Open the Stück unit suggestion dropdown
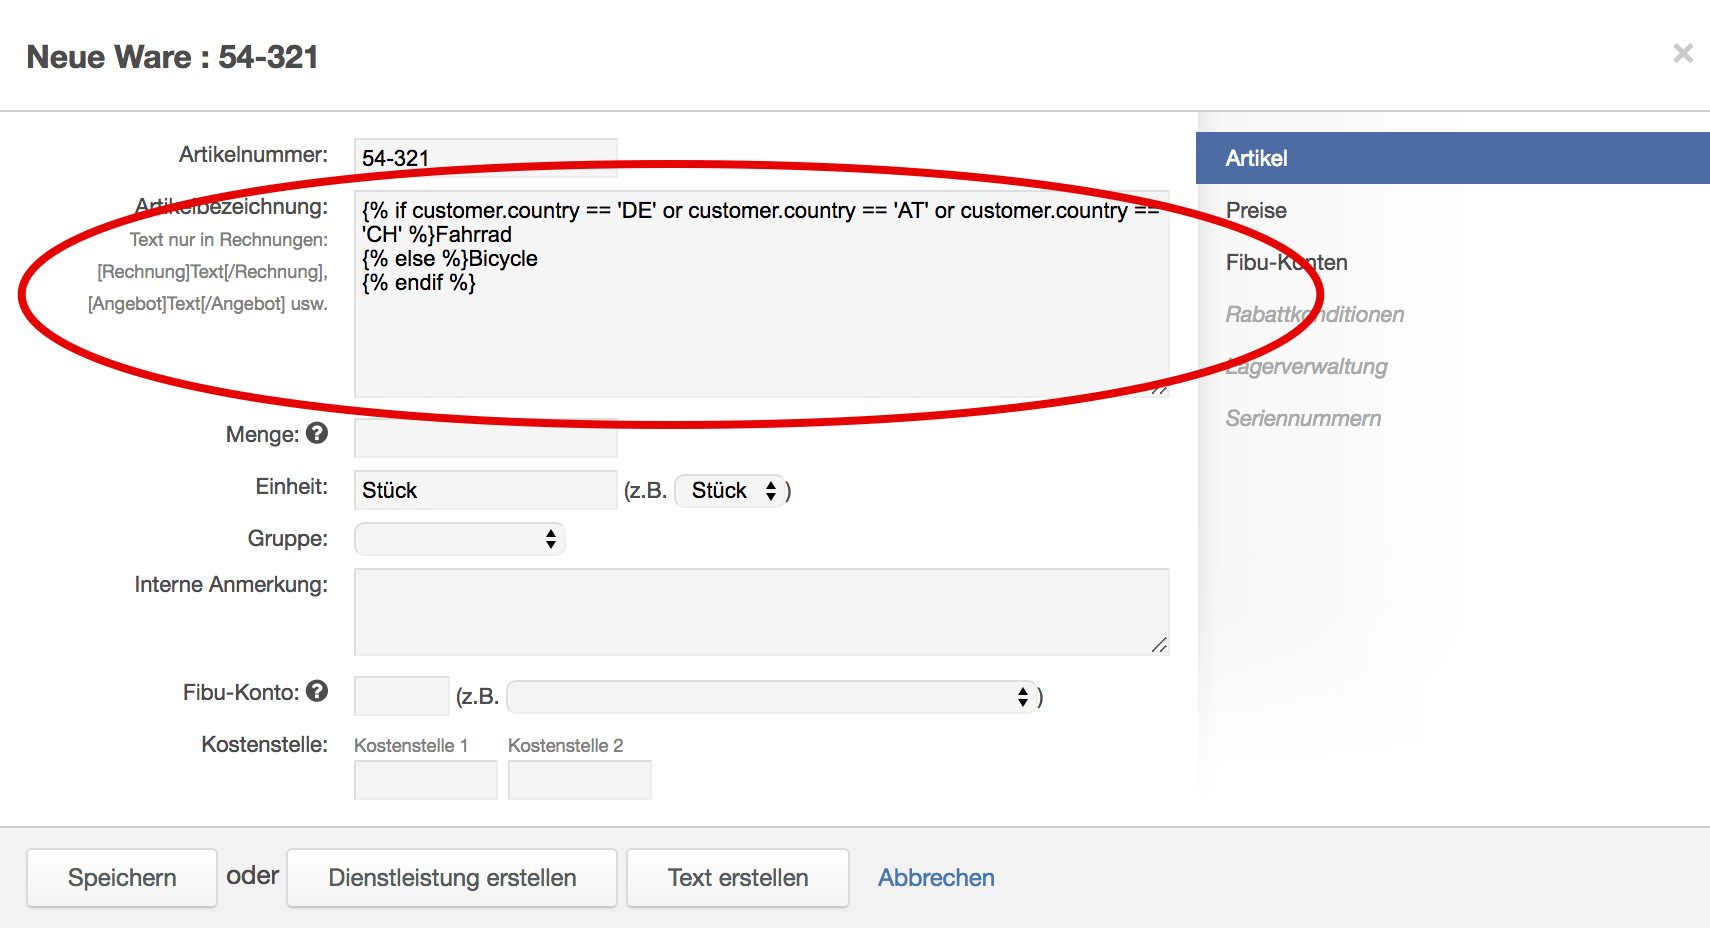1710x930 pixels. (x=732, y=491)
